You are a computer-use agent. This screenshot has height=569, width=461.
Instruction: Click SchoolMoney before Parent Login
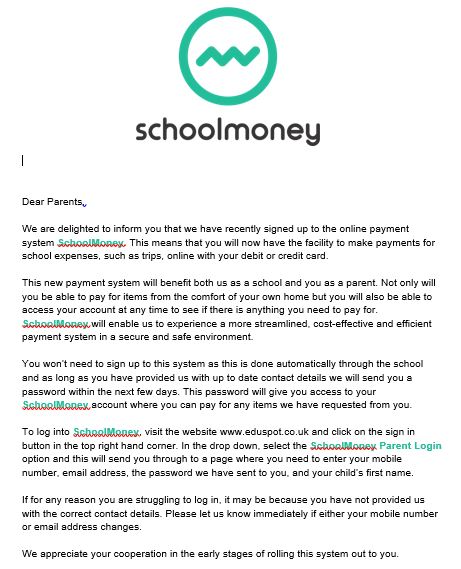(x=343, y=446)
